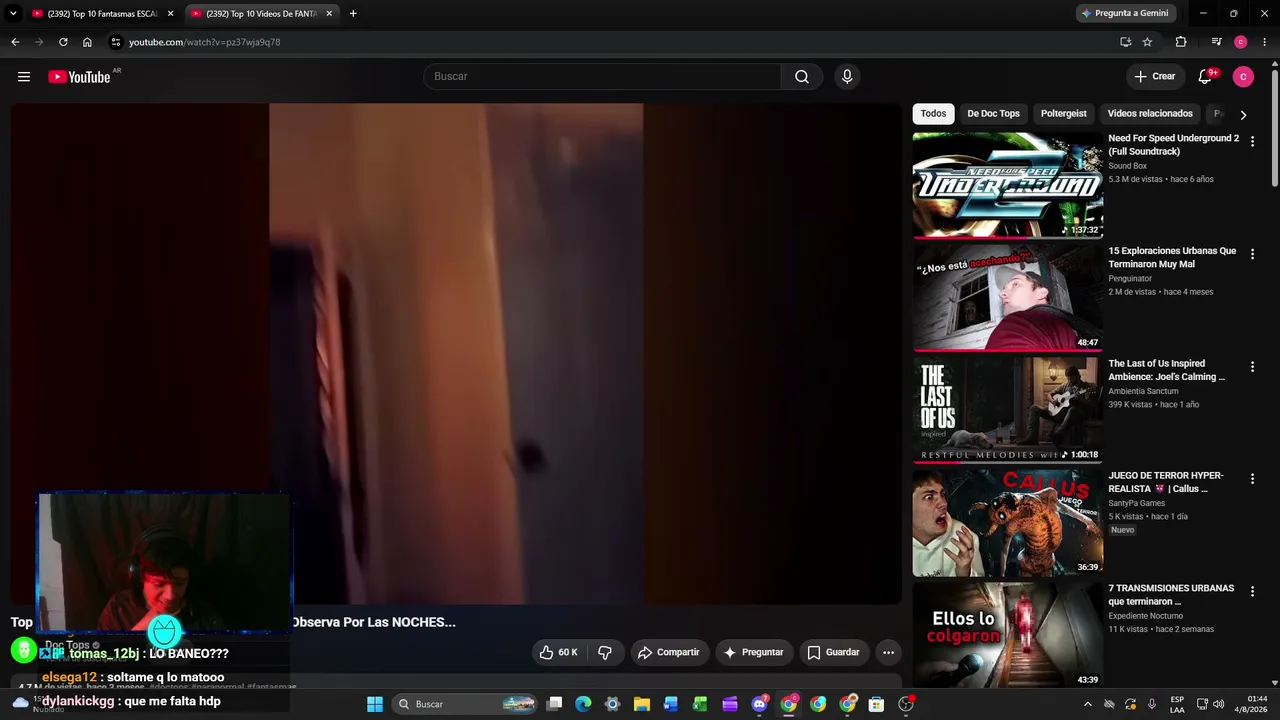The height and width of the screenshot is (720, 1280).
Task: Reload the YouTube page
Action: click(x=63, y=42)
